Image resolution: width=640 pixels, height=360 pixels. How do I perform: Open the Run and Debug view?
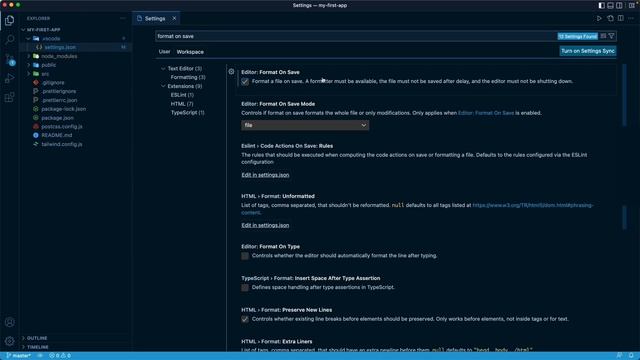[9, 78]
